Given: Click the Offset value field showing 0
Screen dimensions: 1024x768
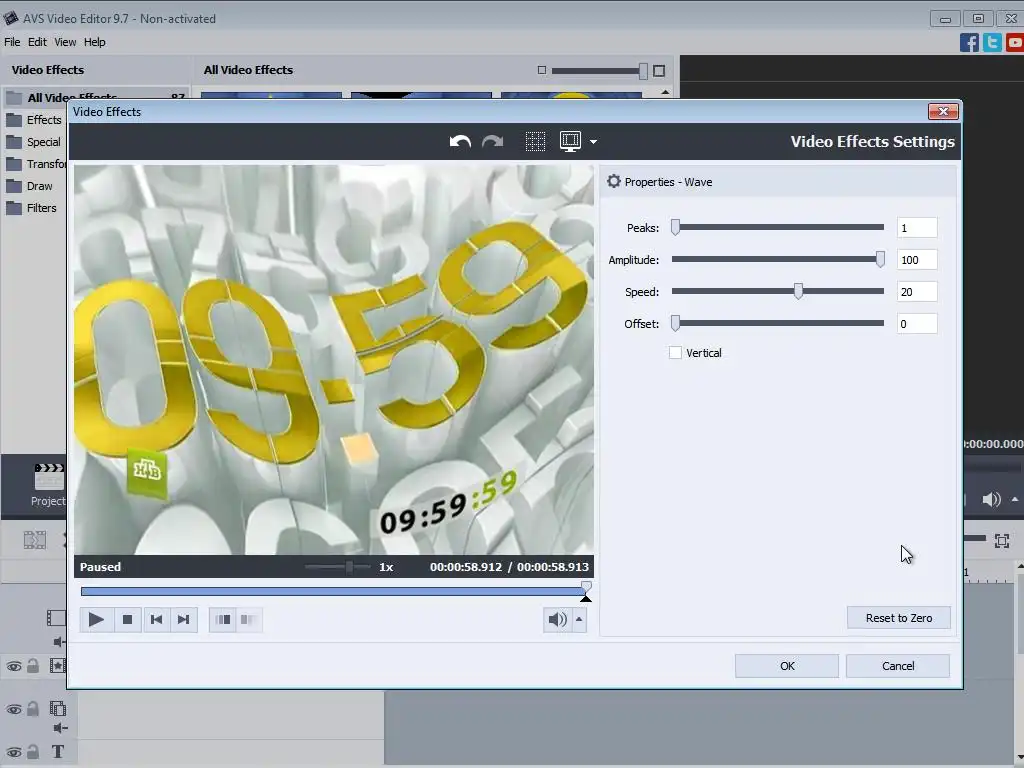Looking at the screenshot, I should (x=917, y=324).
